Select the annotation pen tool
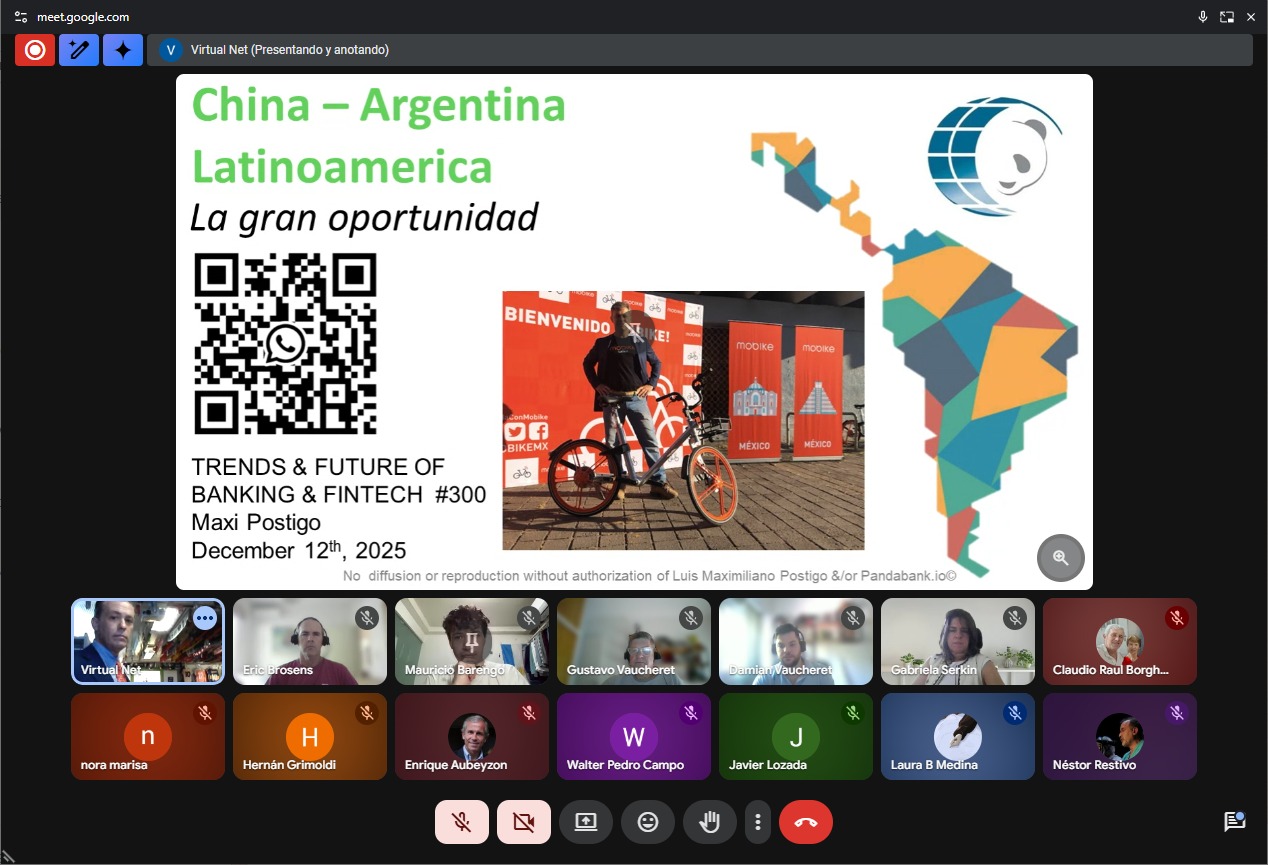The height and width of the screenshot is (865, 1268). (x=79, y=50)
